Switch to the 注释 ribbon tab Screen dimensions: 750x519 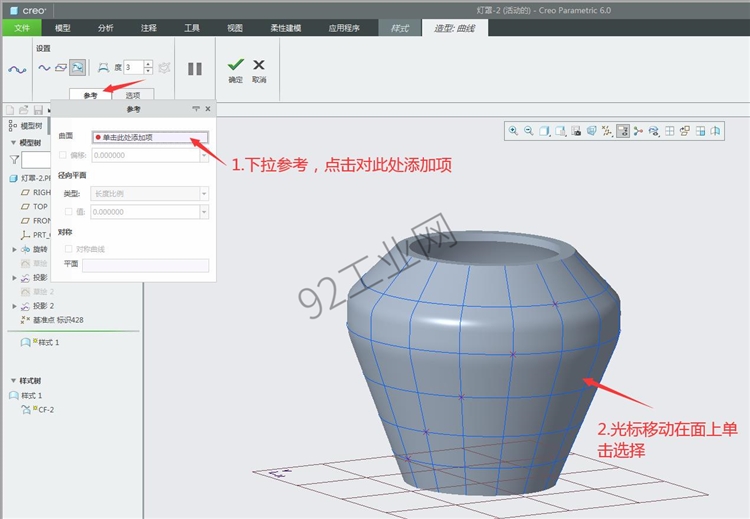pyautogui.click(x=149, y=28)
